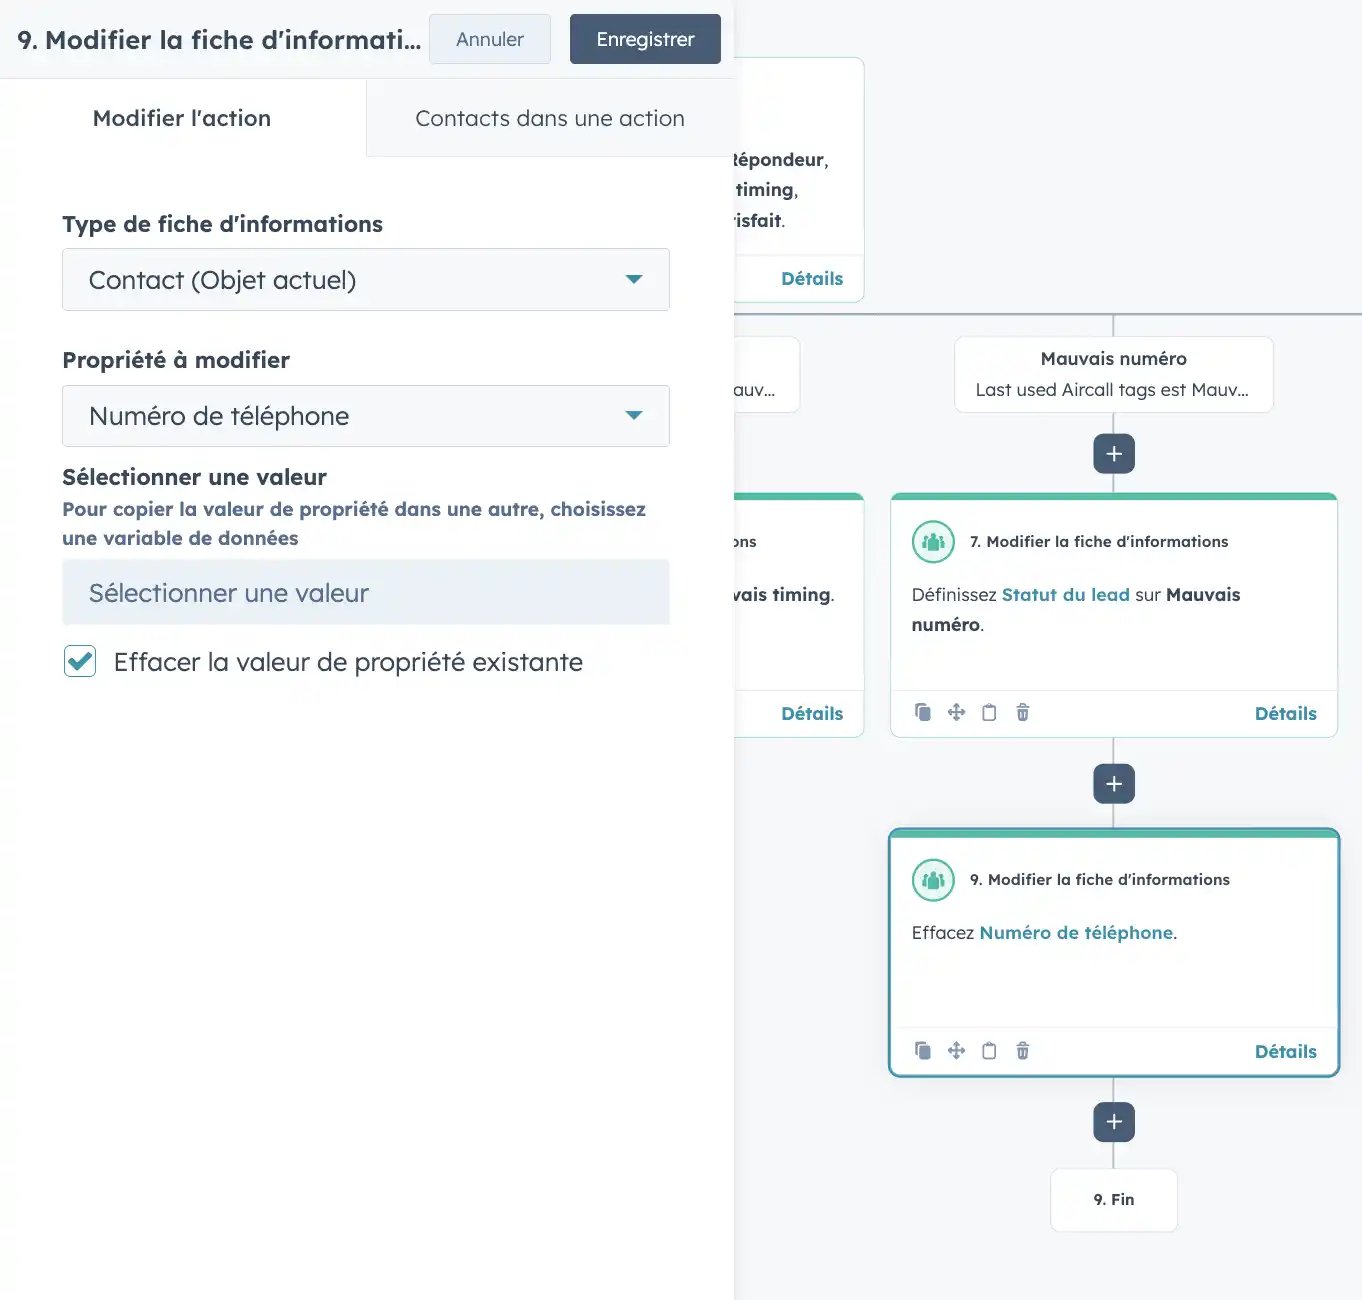Viewport: 1362px width, 1300px height.
Task: Click the Sélectionner une valeur field
Action: tap(365, 593)
